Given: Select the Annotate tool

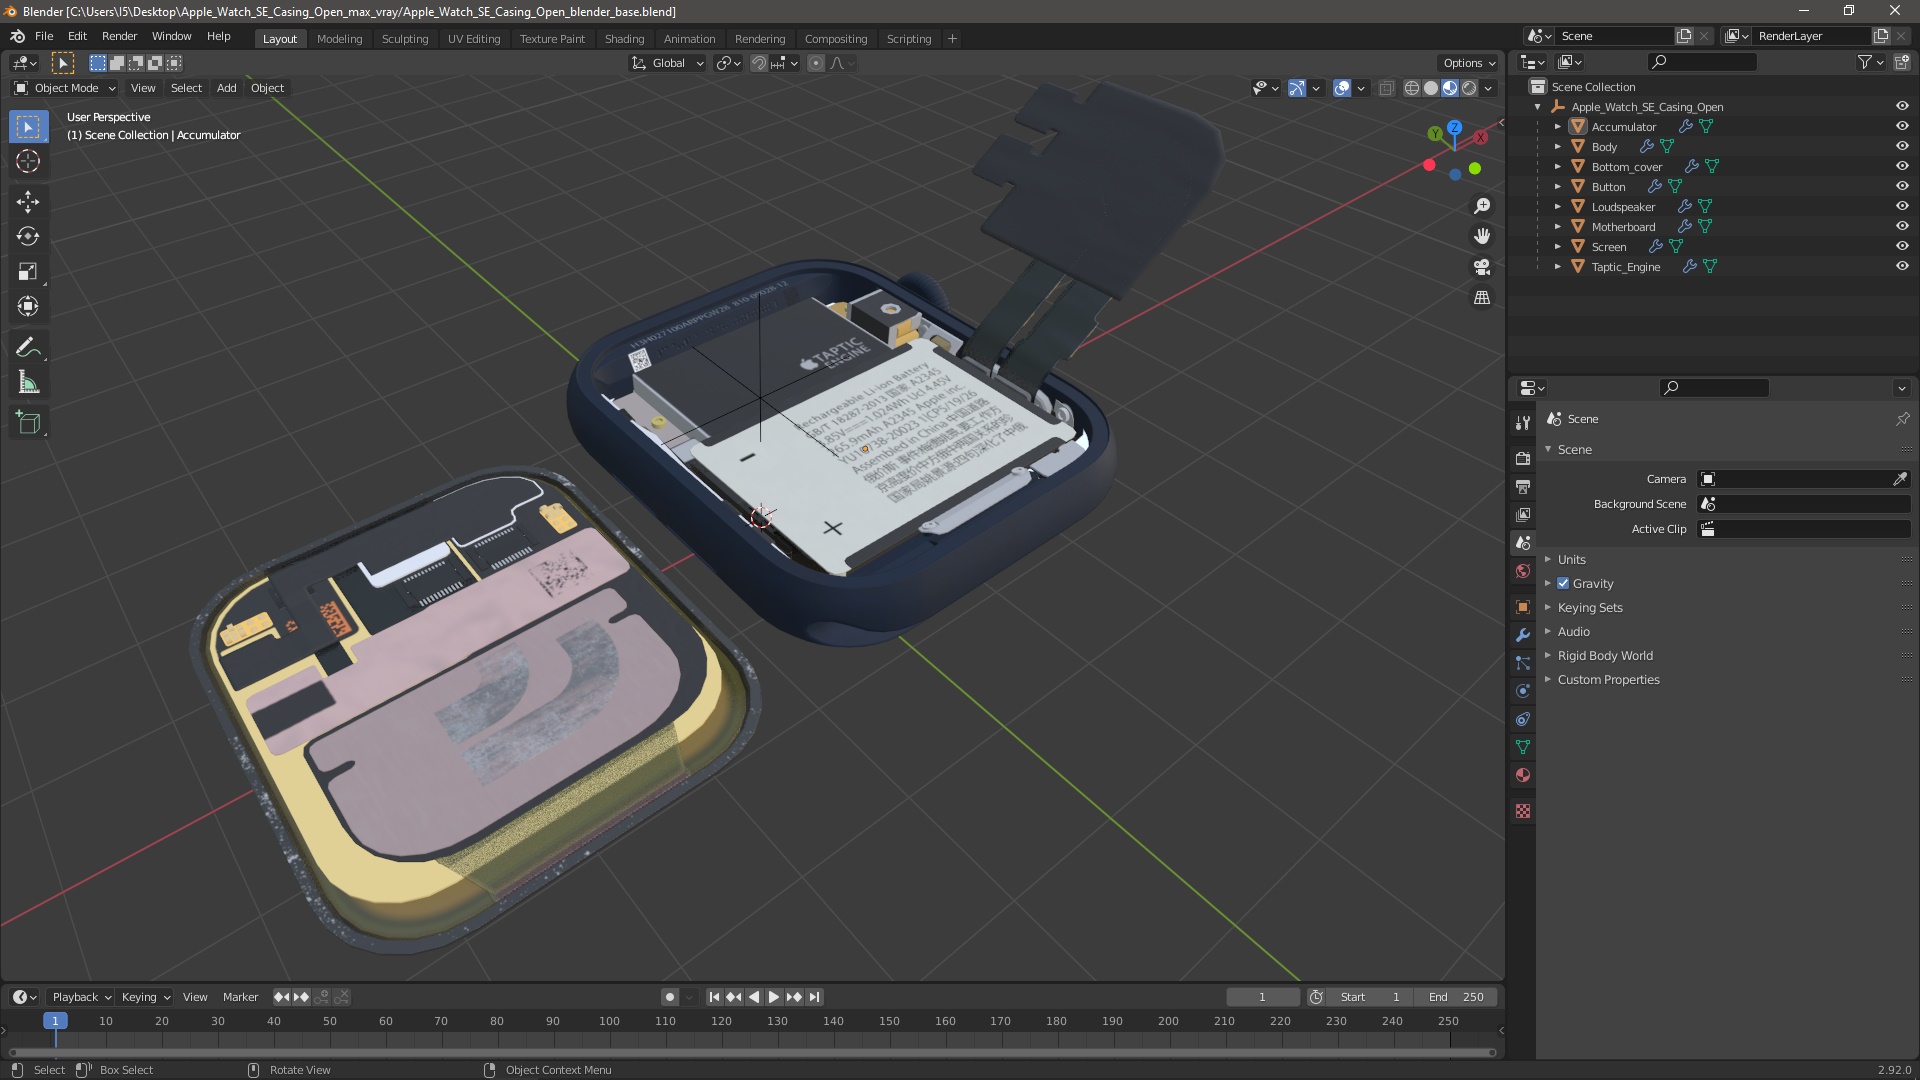Looking at the screenshot, I should point(28,348).
